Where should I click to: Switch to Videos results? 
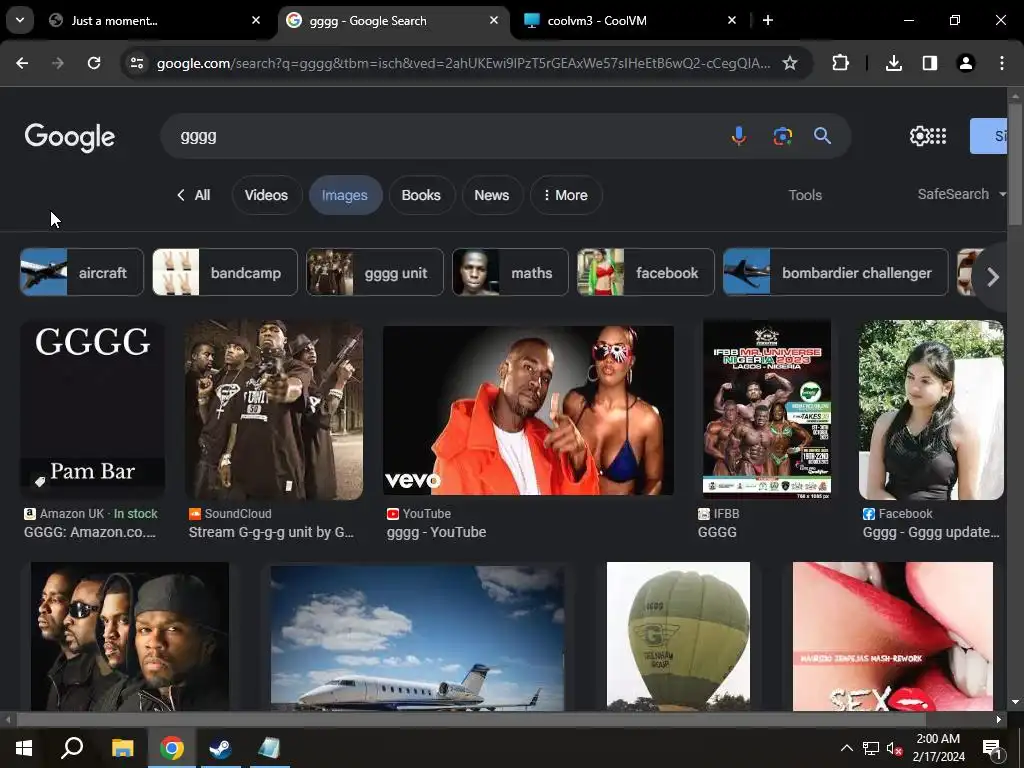tap(266, 195)
